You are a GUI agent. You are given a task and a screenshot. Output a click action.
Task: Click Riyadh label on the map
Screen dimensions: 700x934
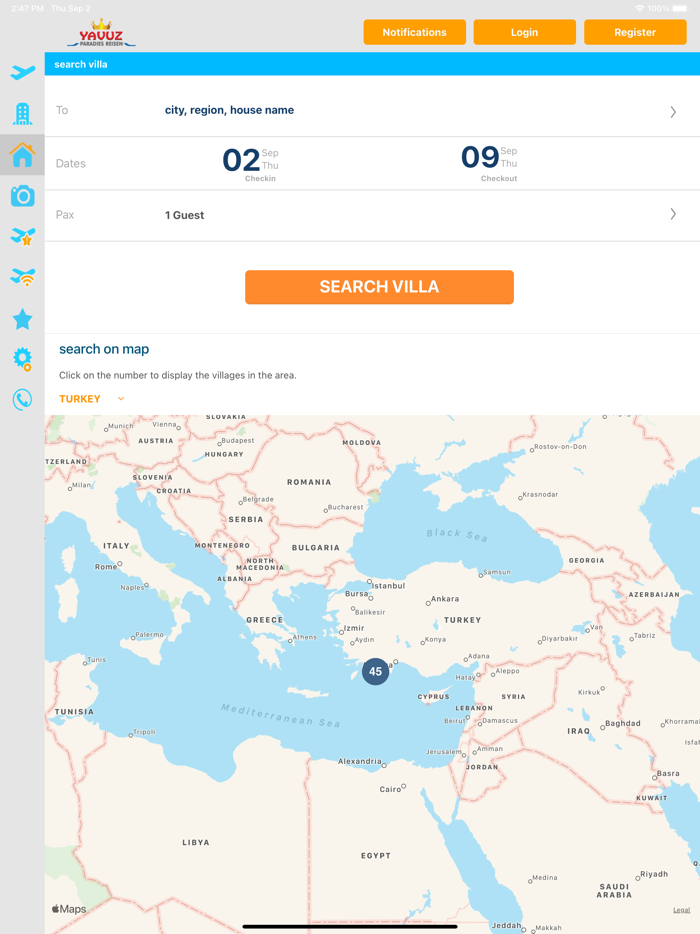tap(654, 874)
